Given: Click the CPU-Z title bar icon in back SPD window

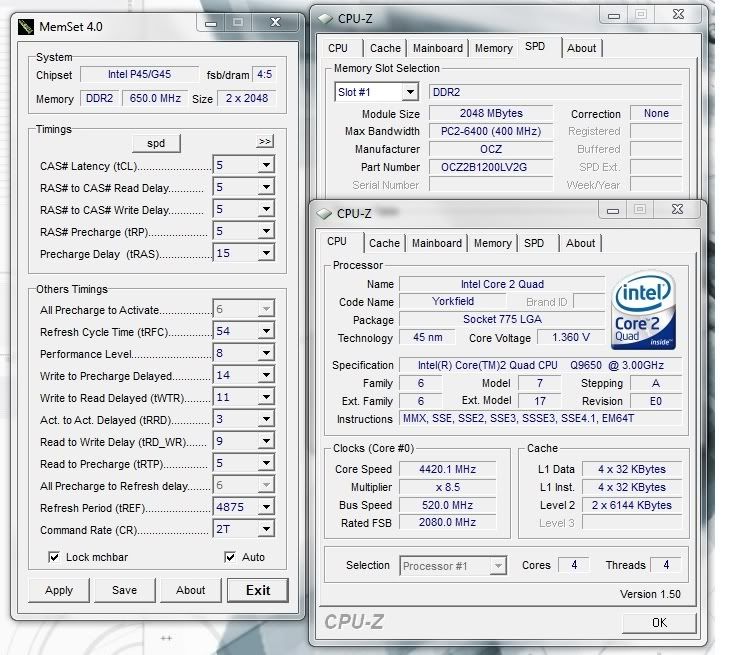Looking at the screenshot, I should point(325,19).
